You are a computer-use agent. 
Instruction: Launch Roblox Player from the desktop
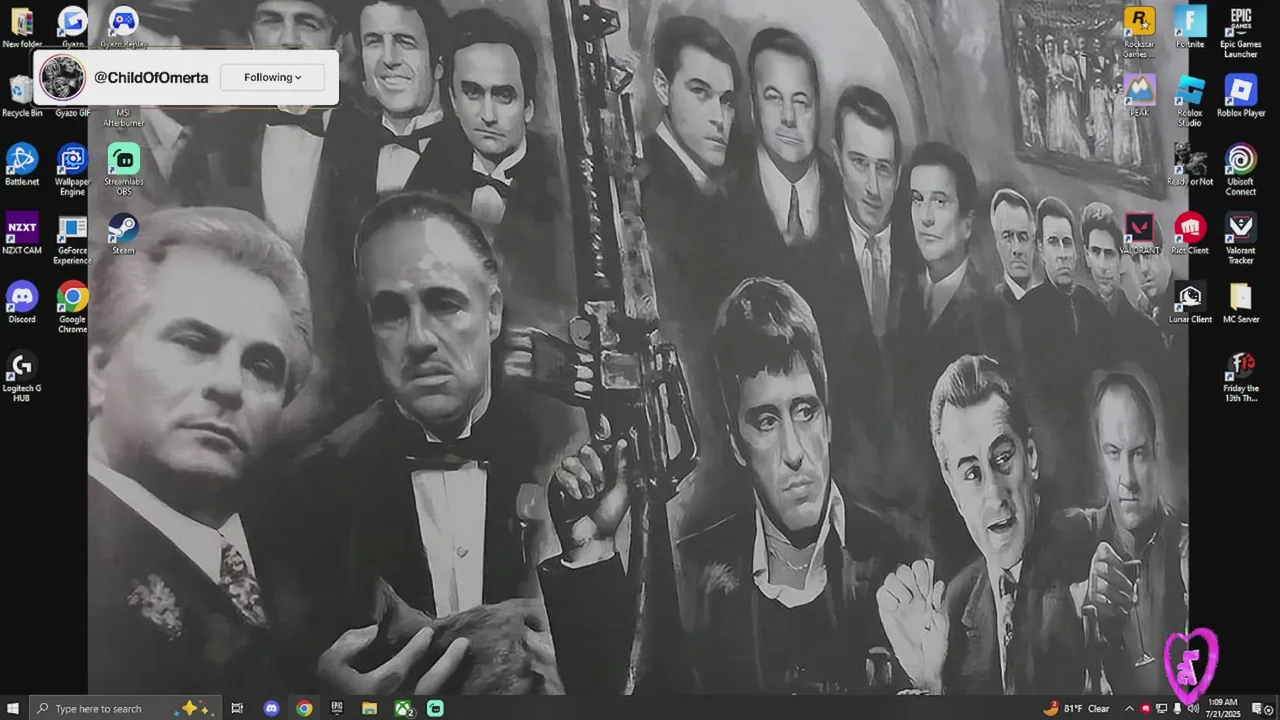(1241, 96)
